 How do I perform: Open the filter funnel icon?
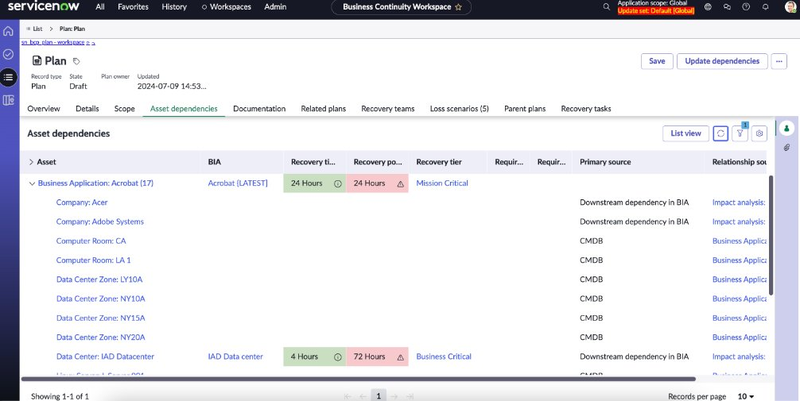(740, 133)
